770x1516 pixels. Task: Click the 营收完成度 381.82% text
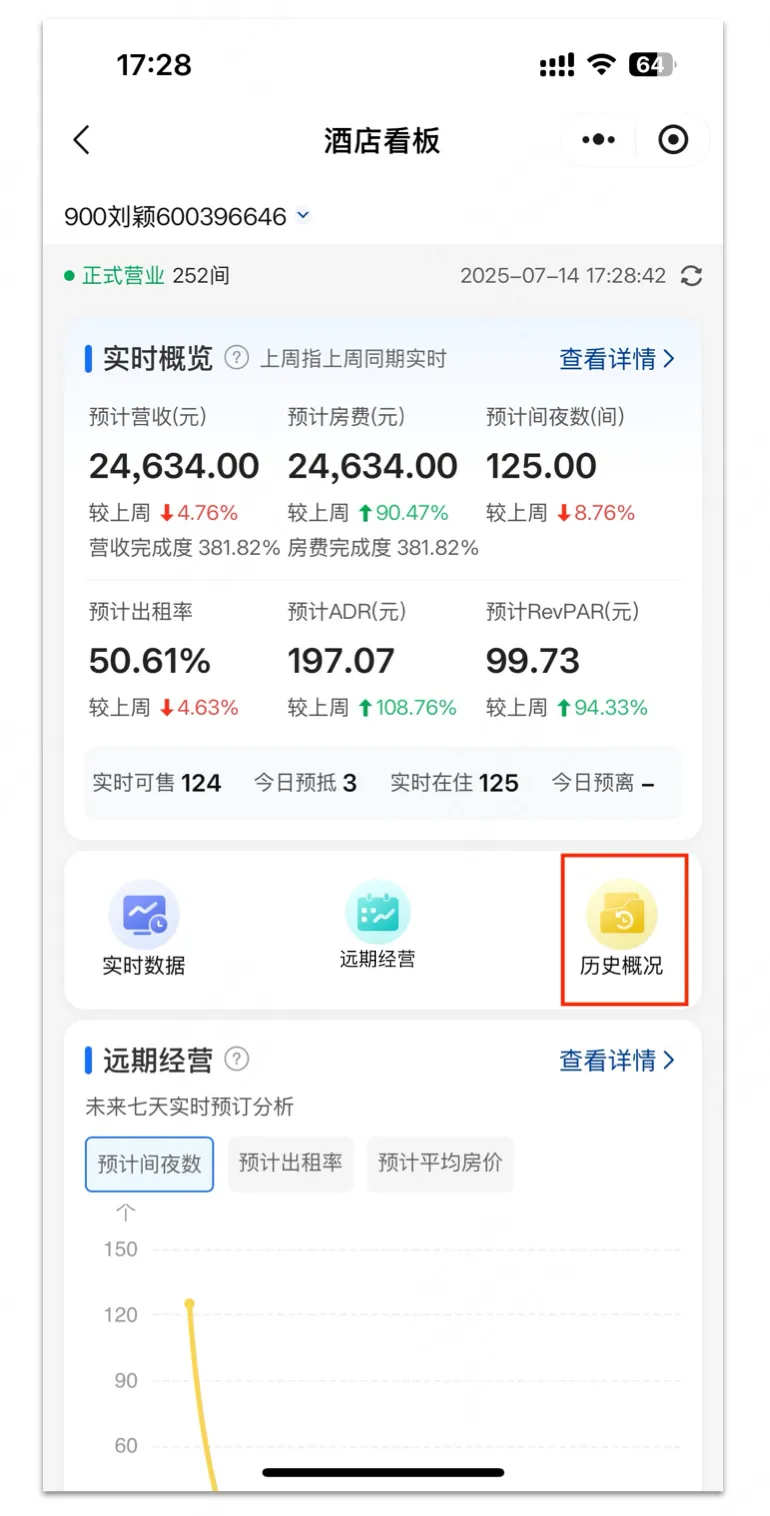(x=184, y=547)
